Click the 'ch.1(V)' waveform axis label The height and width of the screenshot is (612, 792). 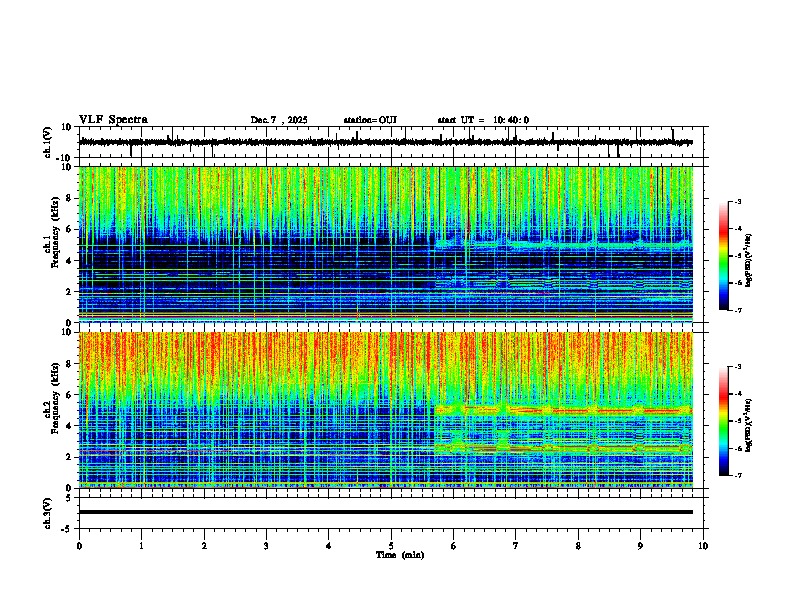point(48,142)
